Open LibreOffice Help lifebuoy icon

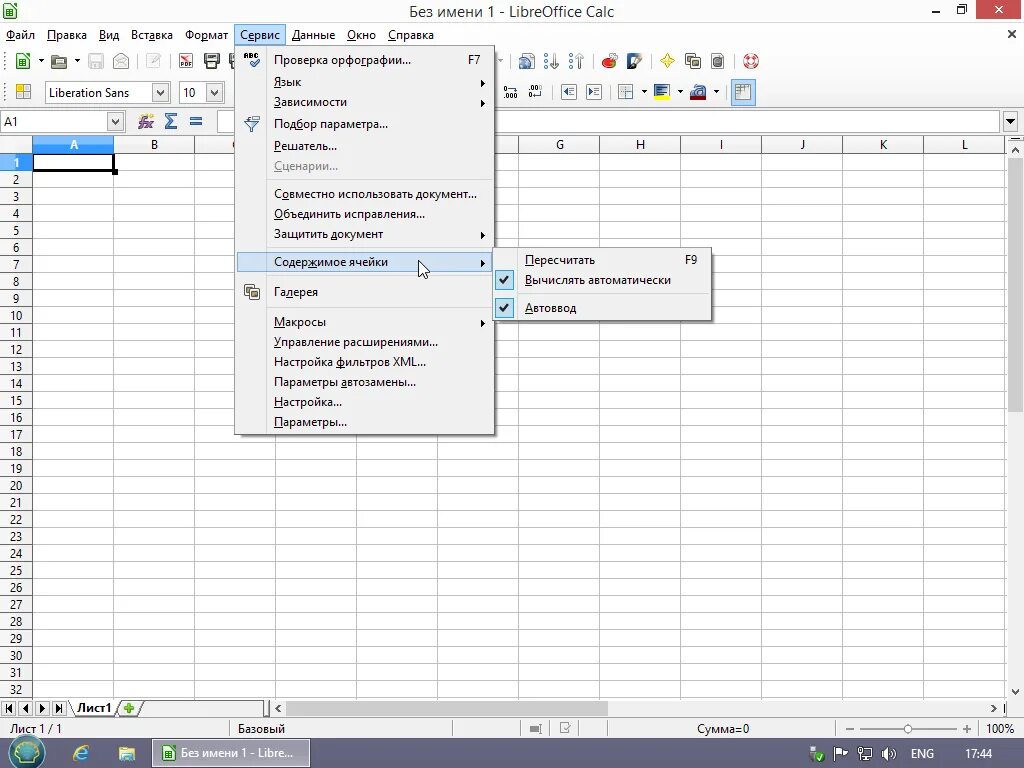[751, 61]
